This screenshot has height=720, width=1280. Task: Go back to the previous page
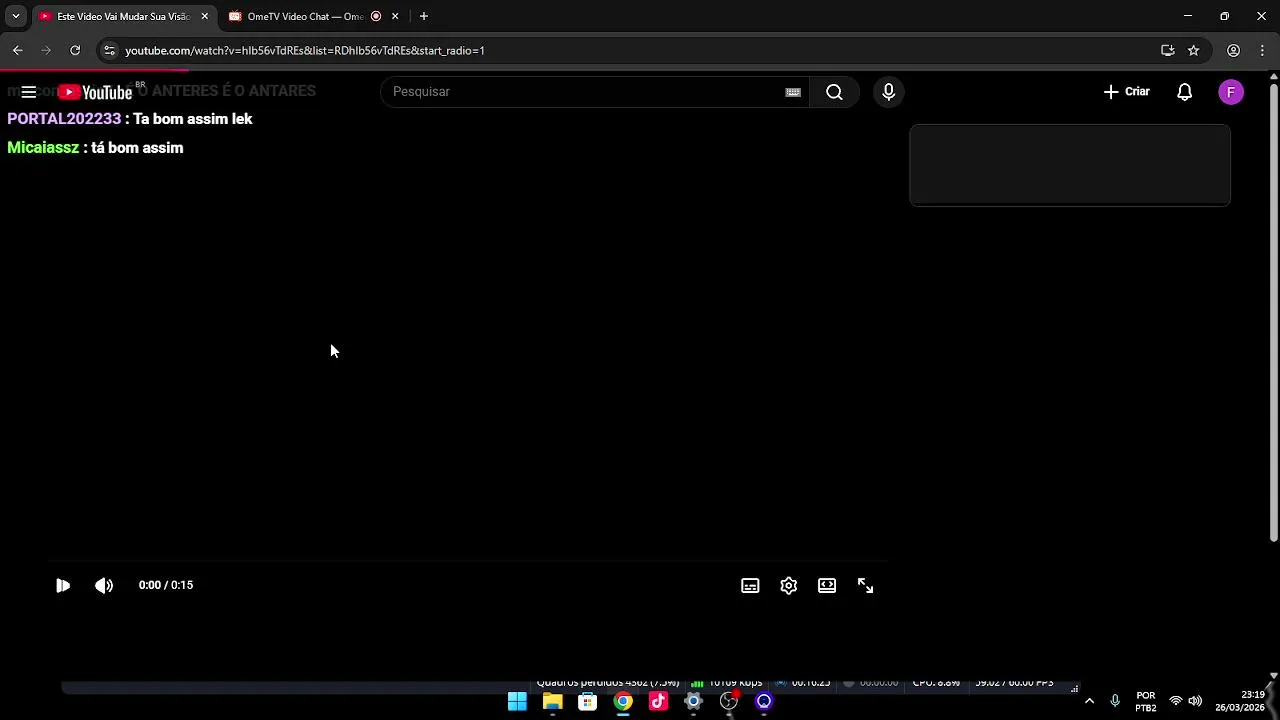(x=18, y=50)
